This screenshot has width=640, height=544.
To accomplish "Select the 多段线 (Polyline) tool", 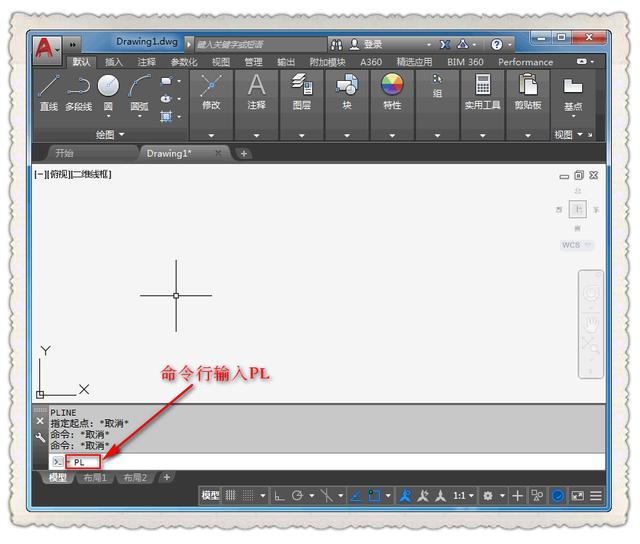I will pyautogui.click(x=78, y=90).
